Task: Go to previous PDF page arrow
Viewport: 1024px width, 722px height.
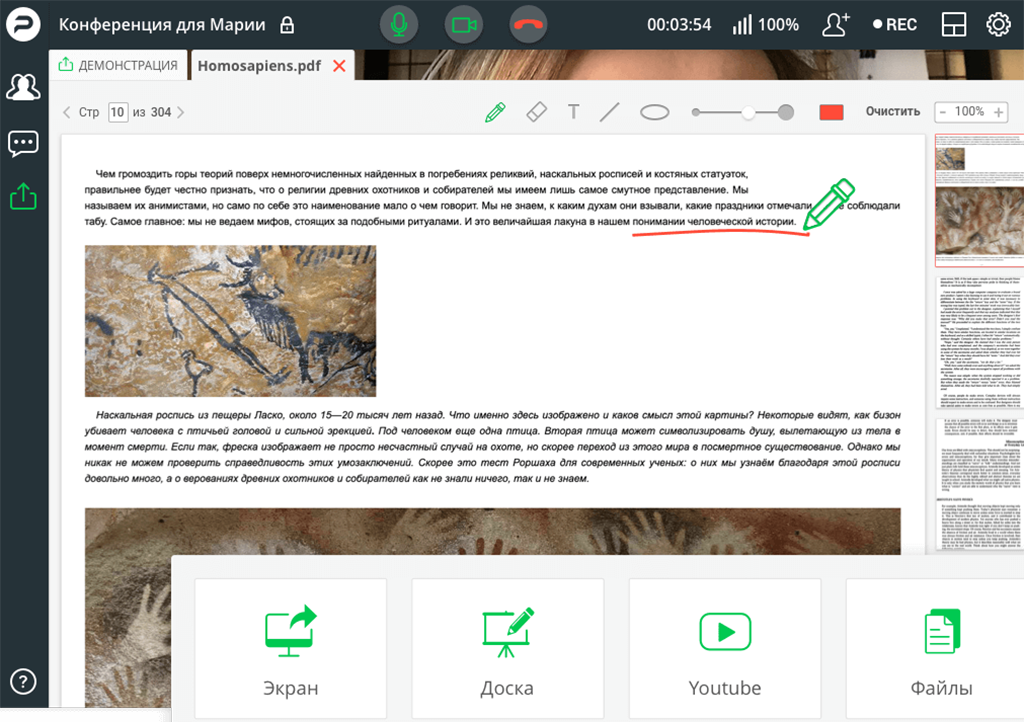Action: (x=67, y=113)
